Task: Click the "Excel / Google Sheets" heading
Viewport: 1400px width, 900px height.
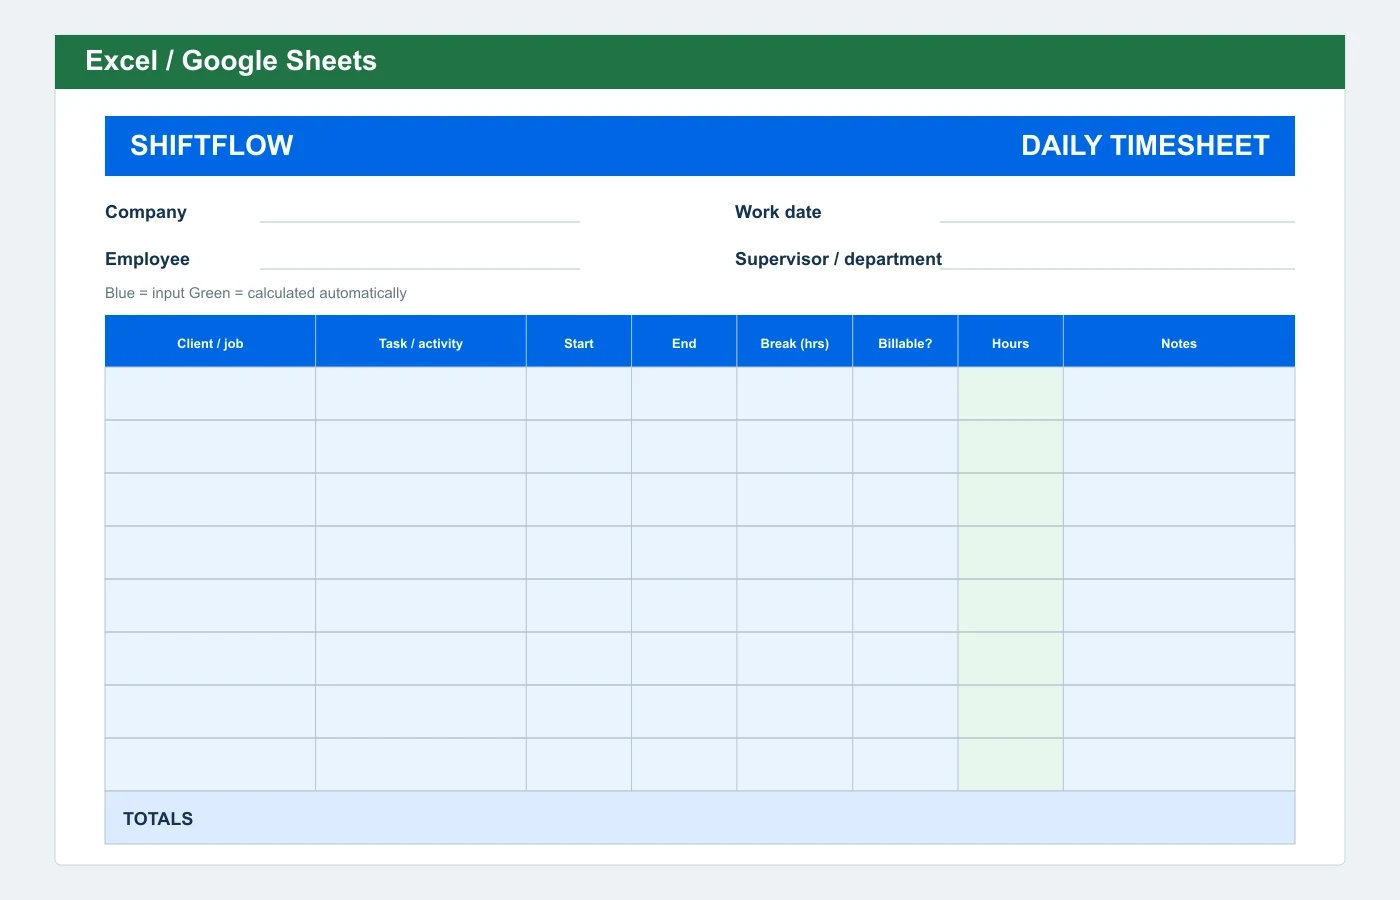Action: (231, 61)
